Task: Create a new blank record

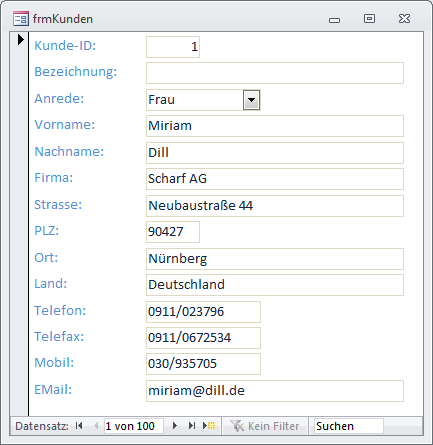Action: pos(209,426)
